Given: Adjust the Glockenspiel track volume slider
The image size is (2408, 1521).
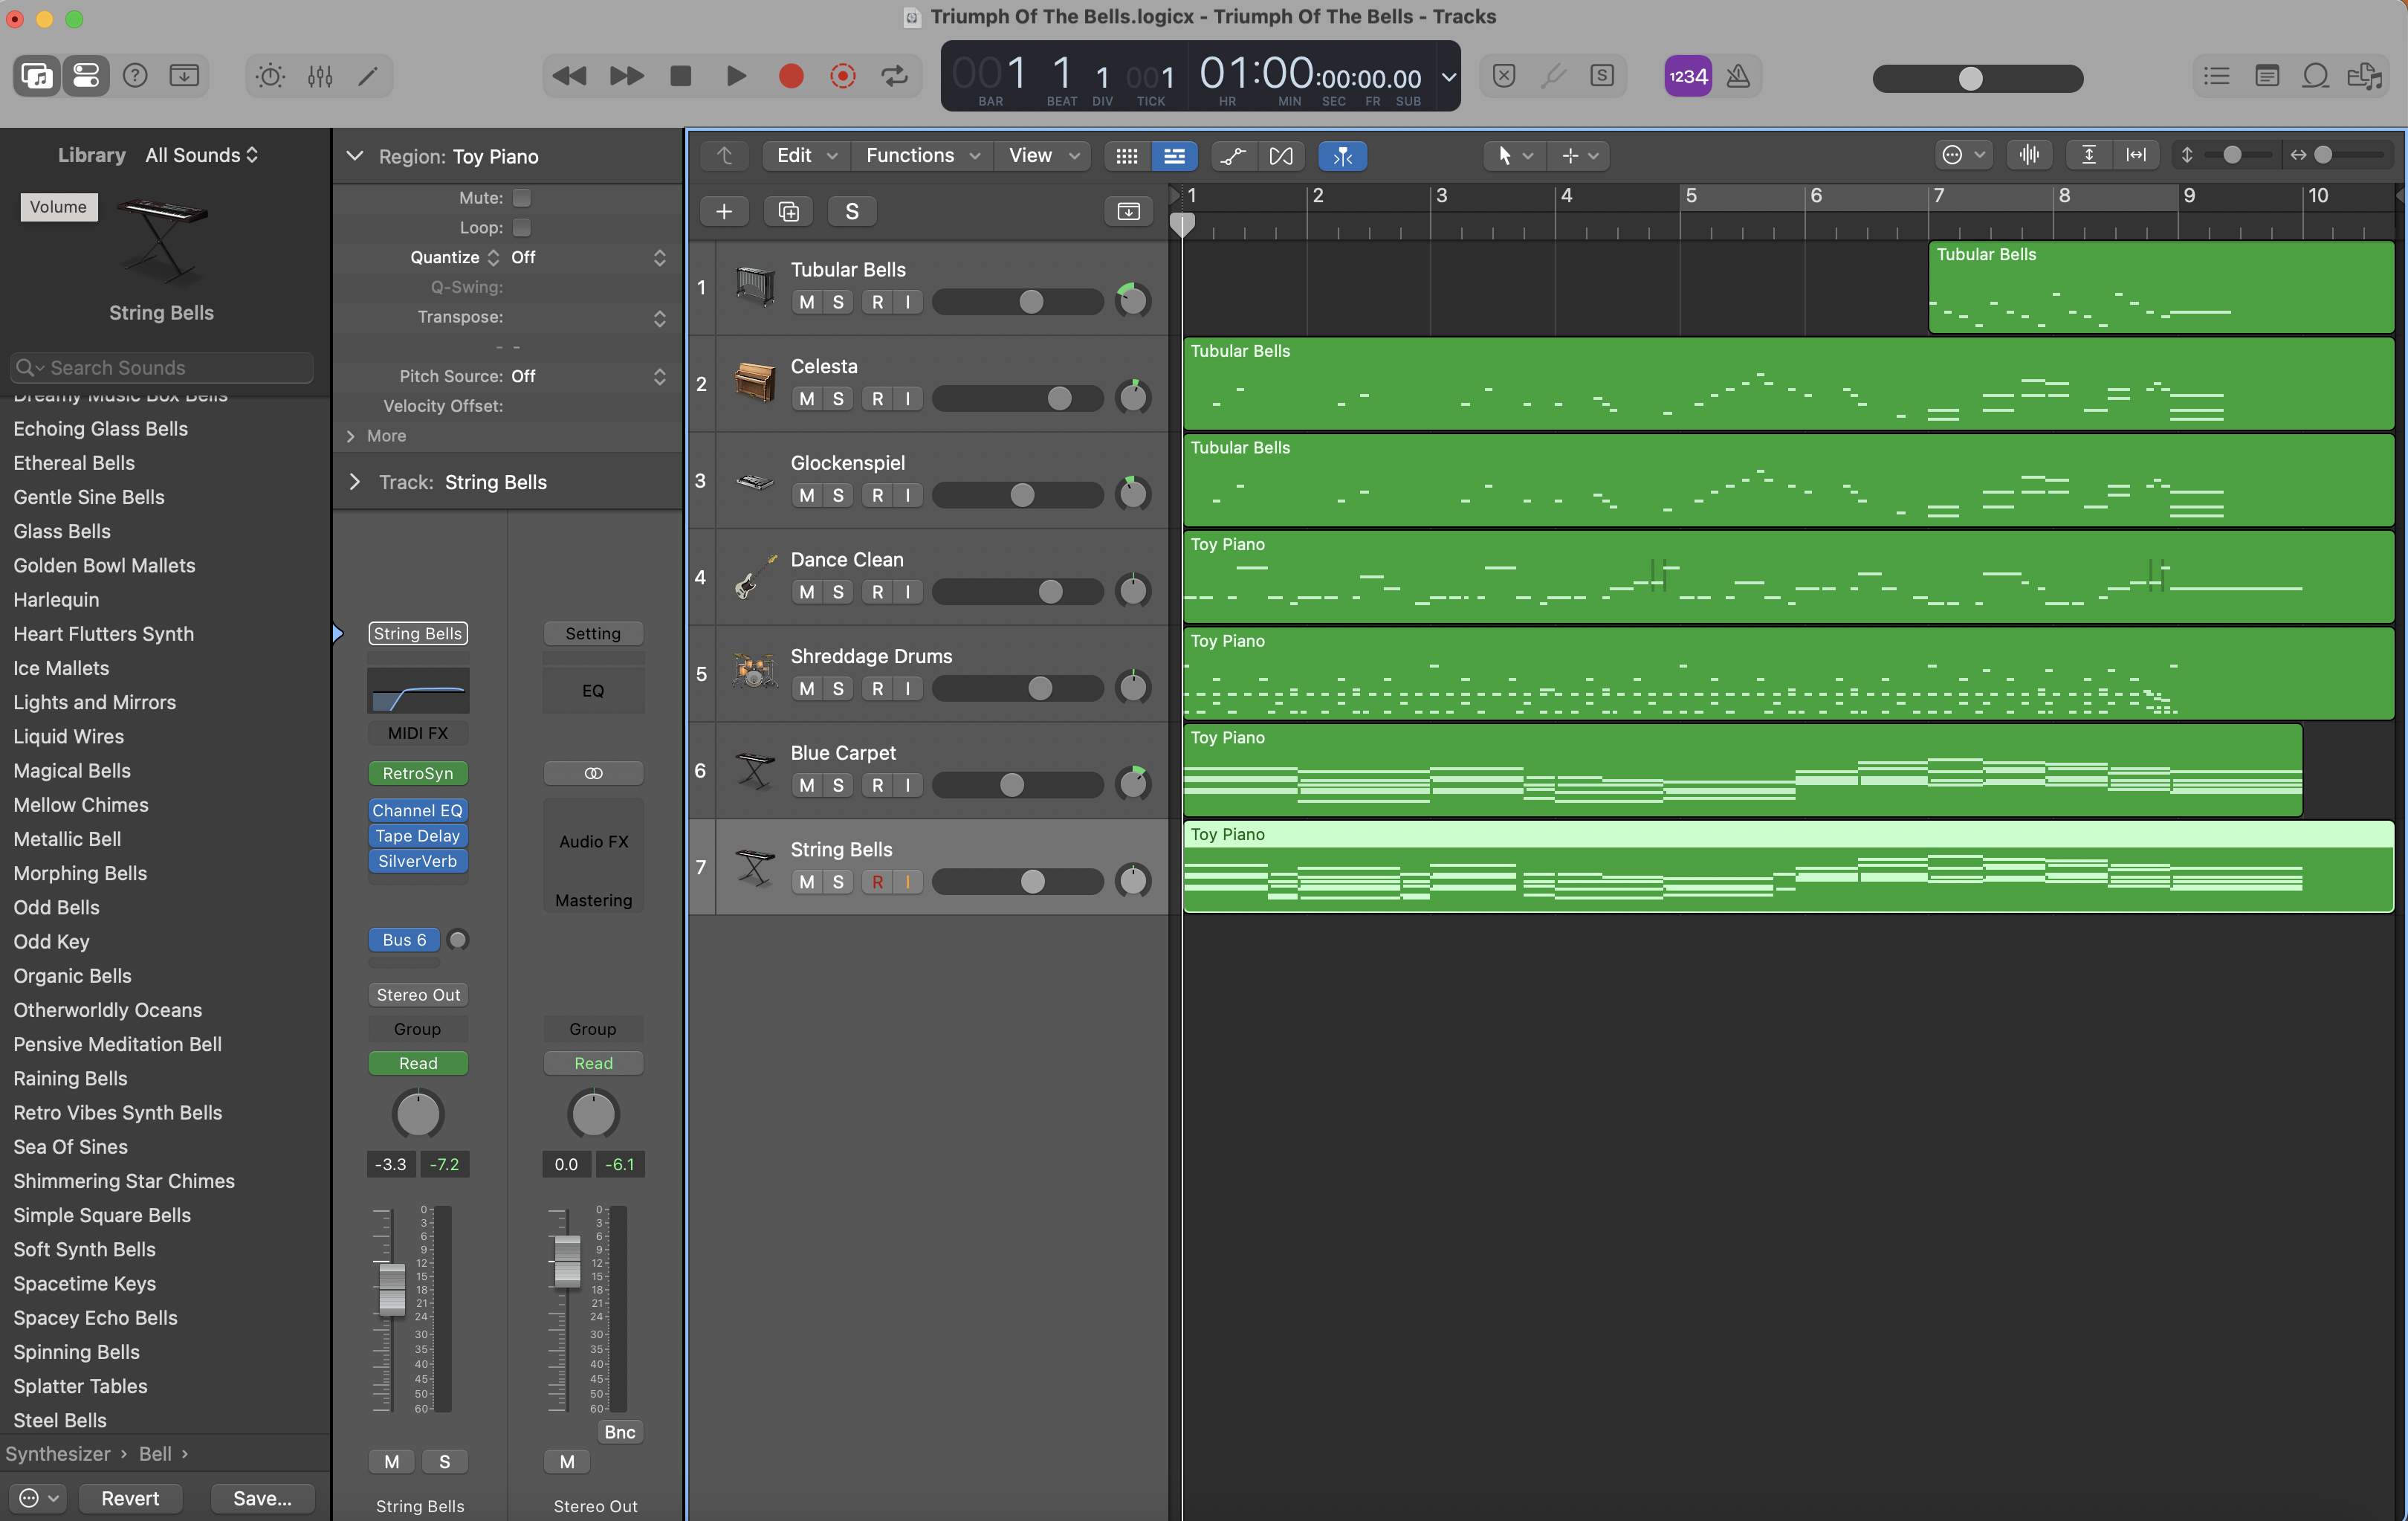Looking at the screenshot, I should [x=1022, y=495].
